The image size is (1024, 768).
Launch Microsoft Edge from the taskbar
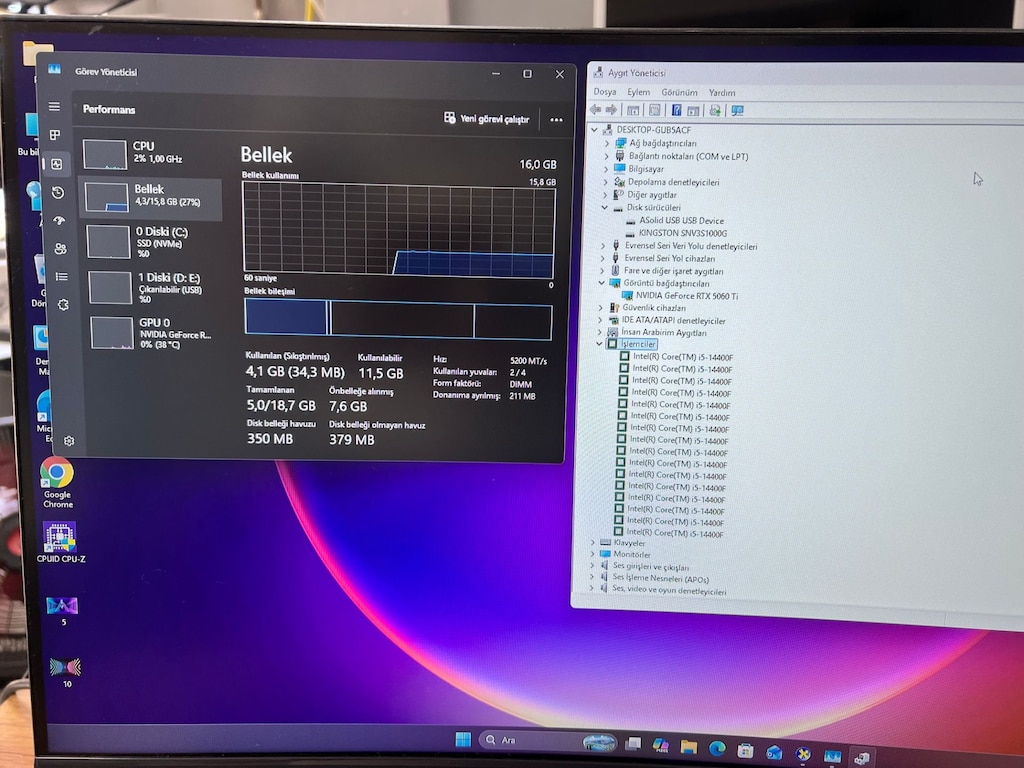pos(717,748)
